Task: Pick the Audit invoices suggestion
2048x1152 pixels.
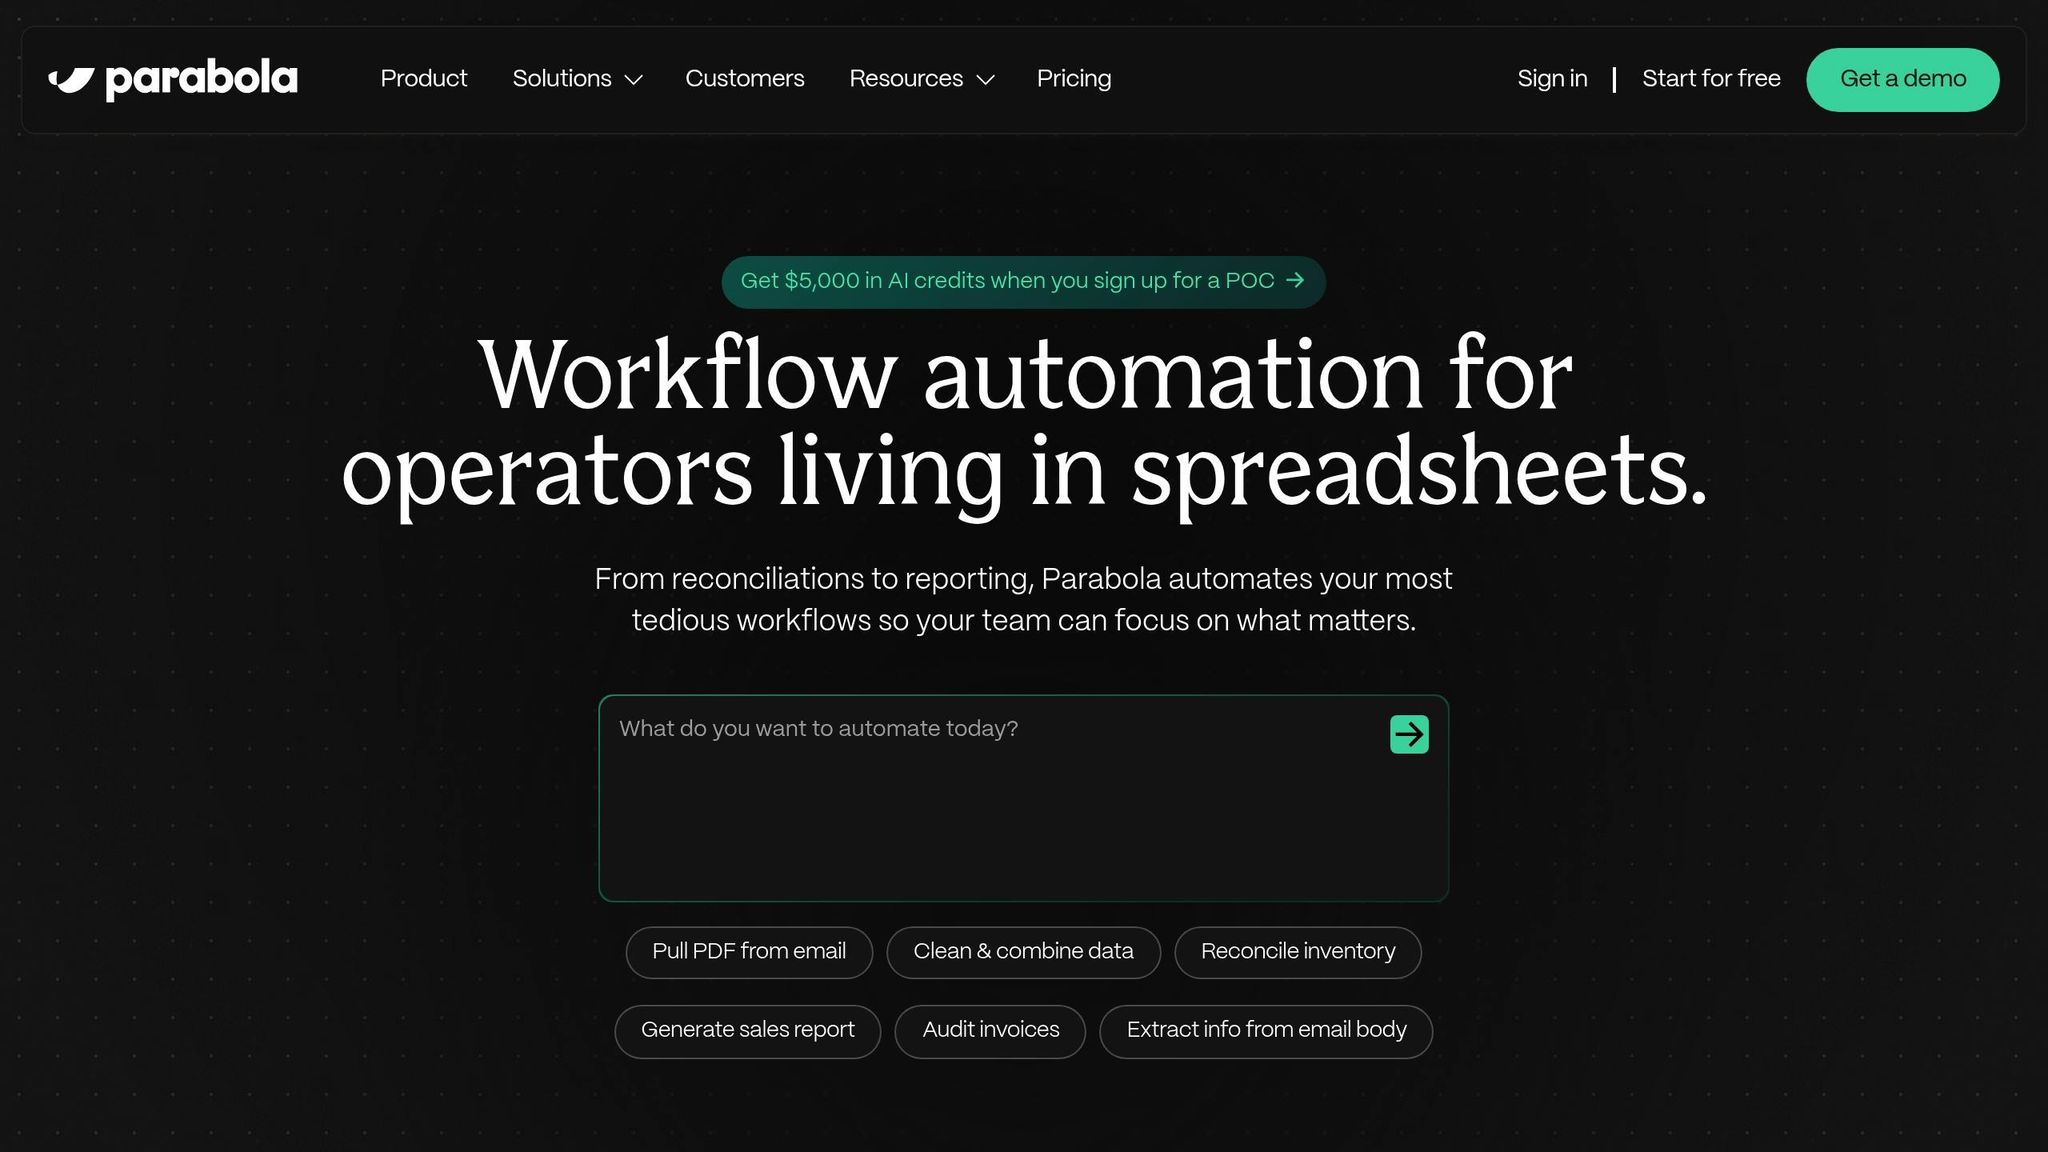Action: pyautogui.click(x=990, y=1030)
